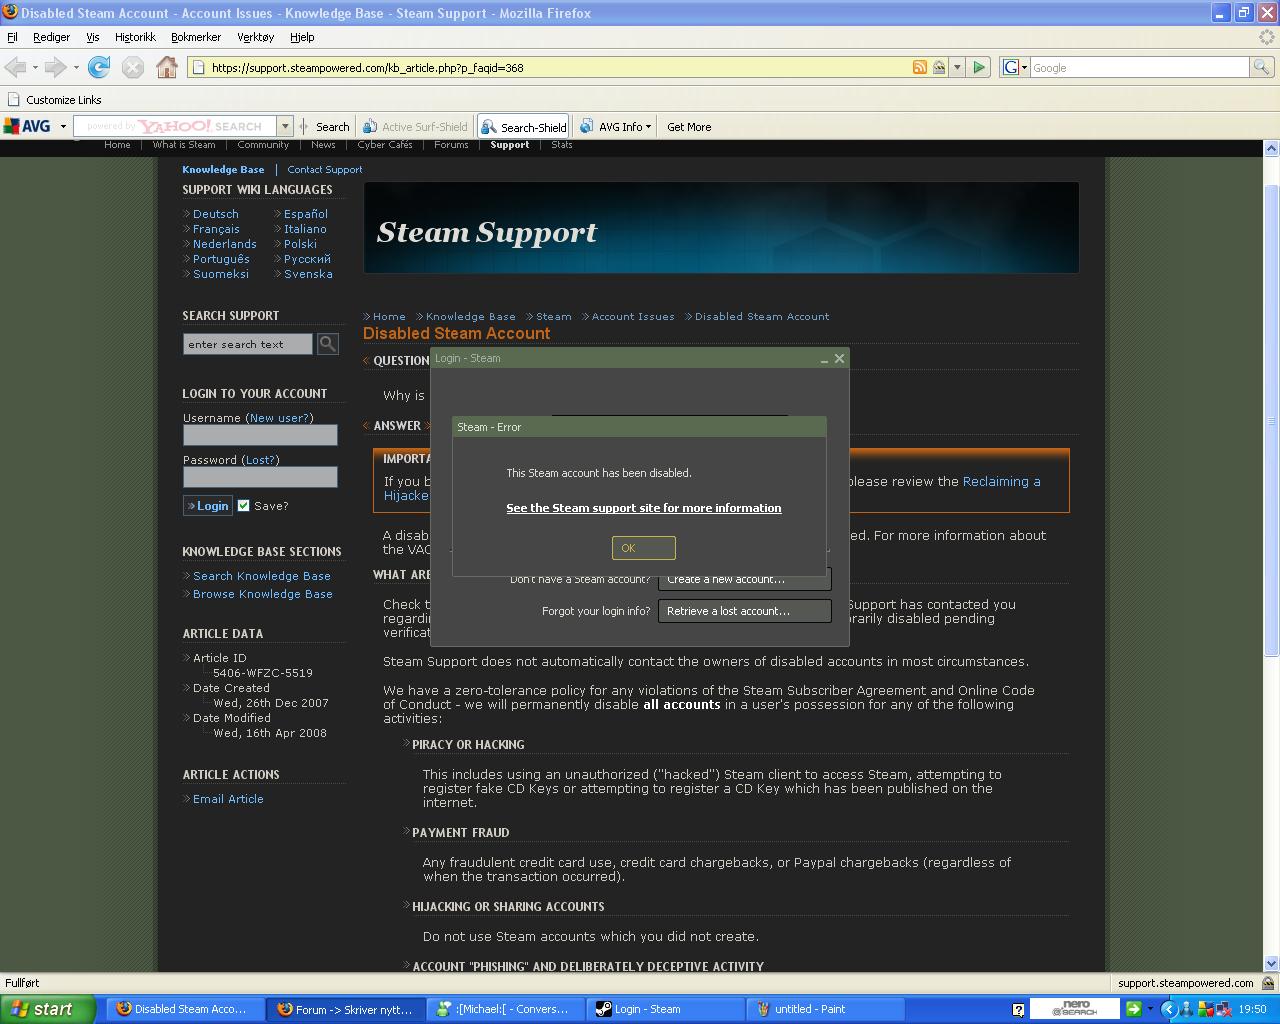Click the Password input field
1280x1024 pixels.
click(x=260, y=477)
